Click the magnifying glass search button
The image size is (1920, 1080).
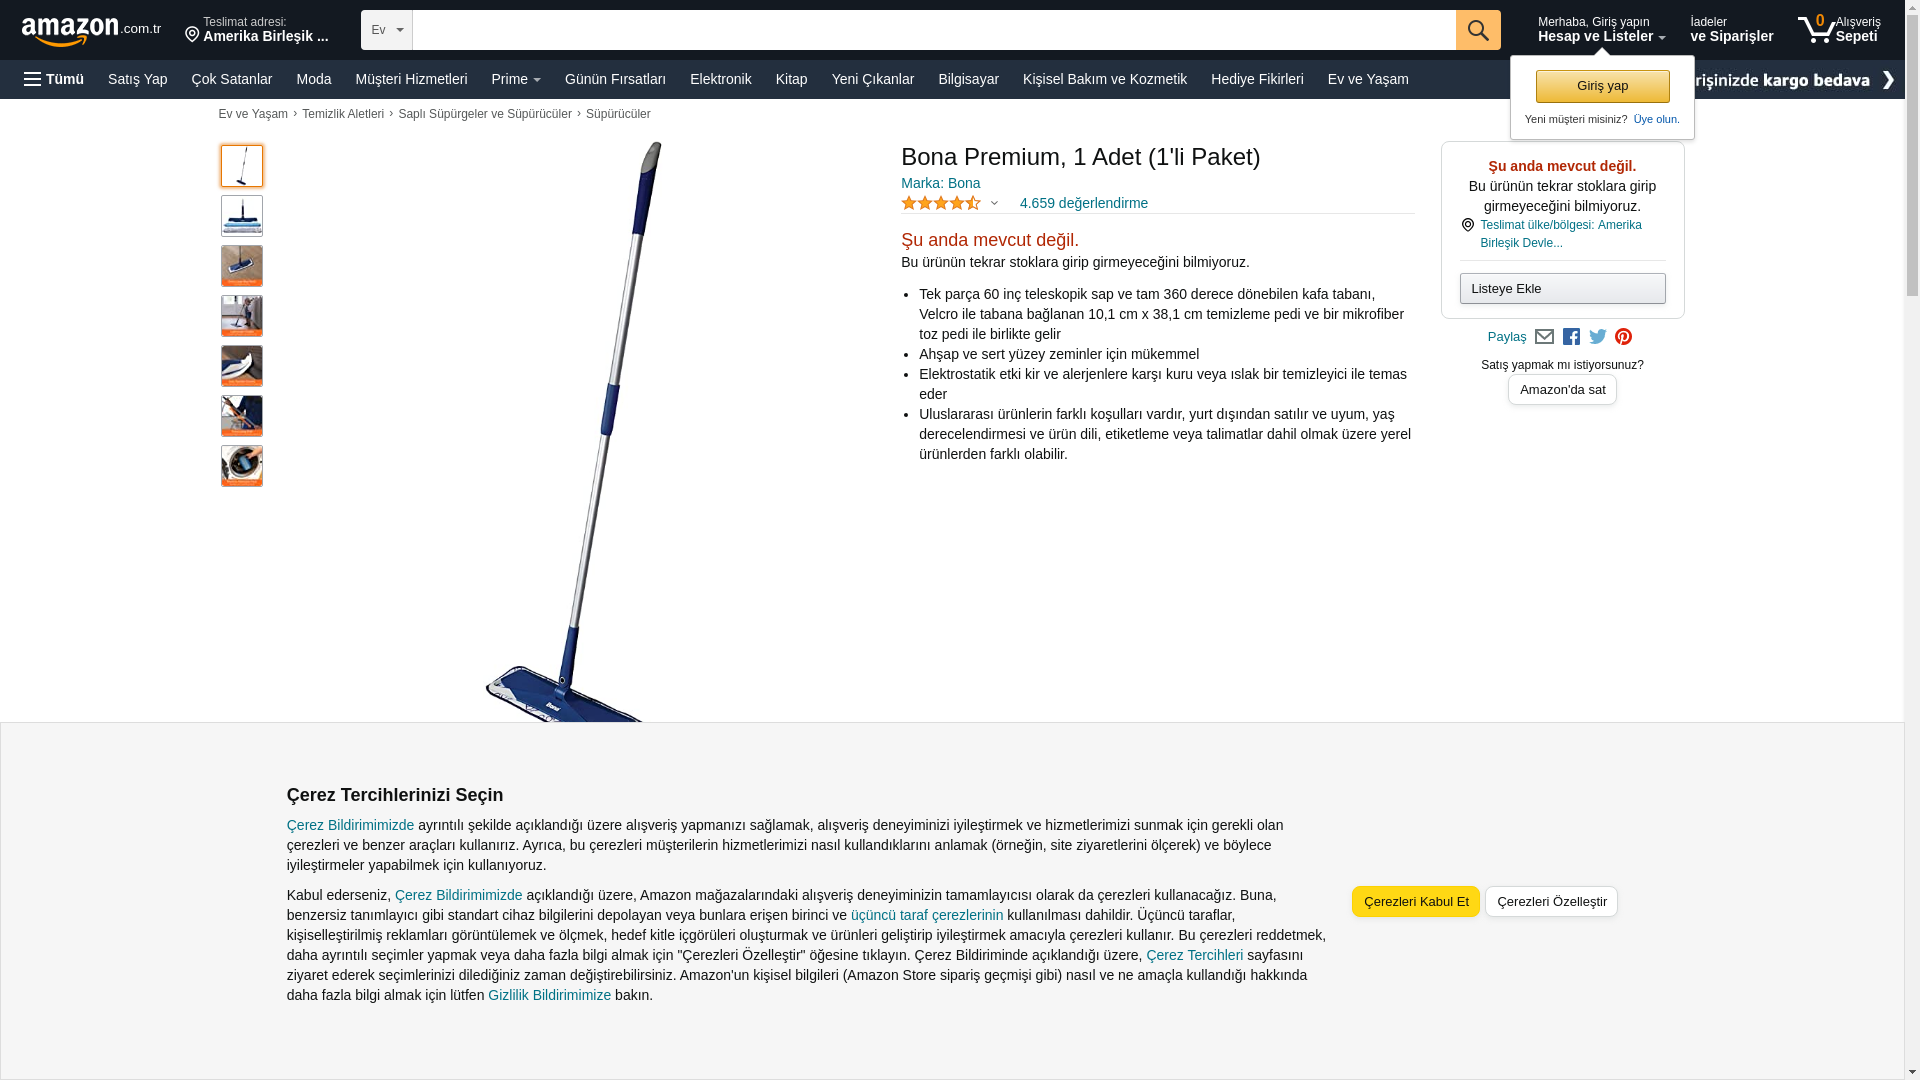(x=1478, y=30)
